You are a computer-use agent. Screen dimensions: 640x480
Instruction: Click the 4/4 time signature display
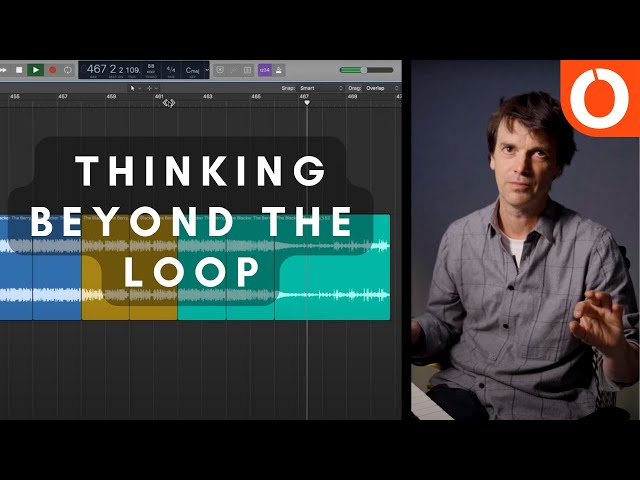171,70
